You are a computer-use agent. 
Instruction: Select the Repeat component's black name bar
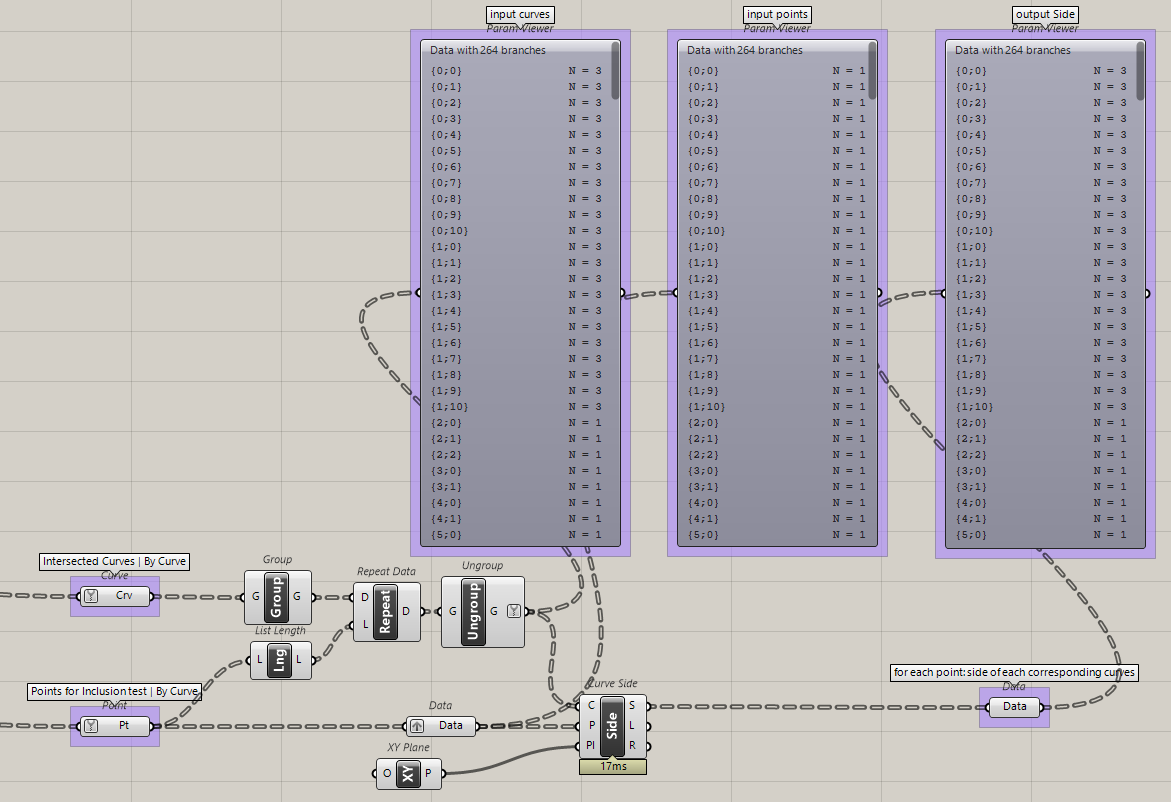tap(385, 612)
